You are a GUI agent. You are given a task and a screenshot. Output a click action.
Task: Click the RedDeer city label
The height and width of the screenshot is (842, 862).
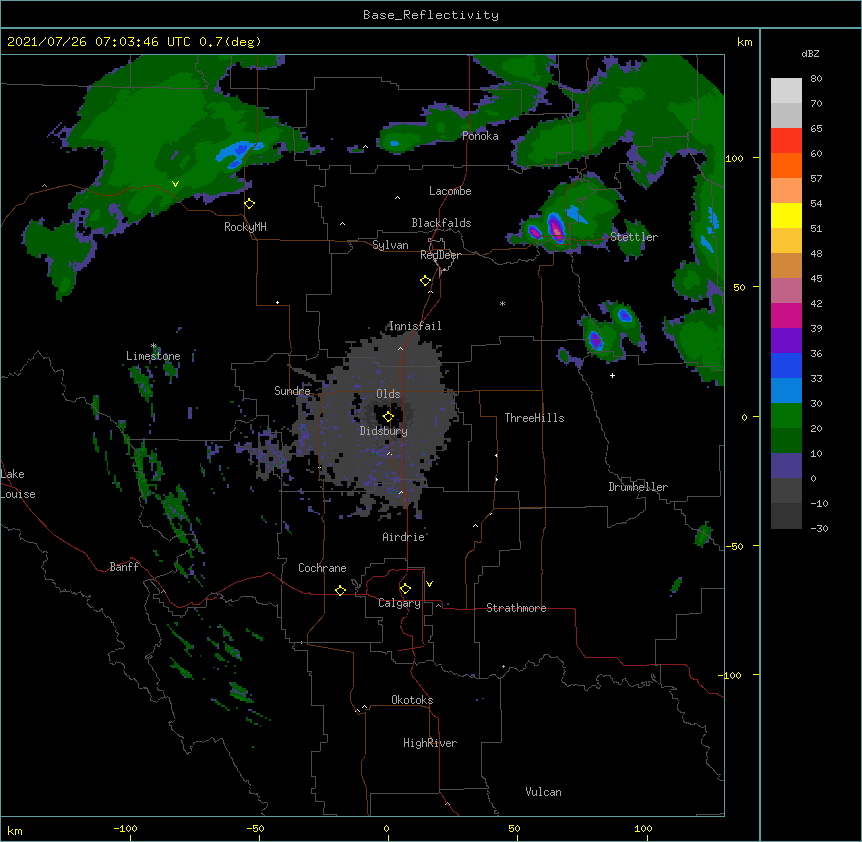(x=440, y=255)
